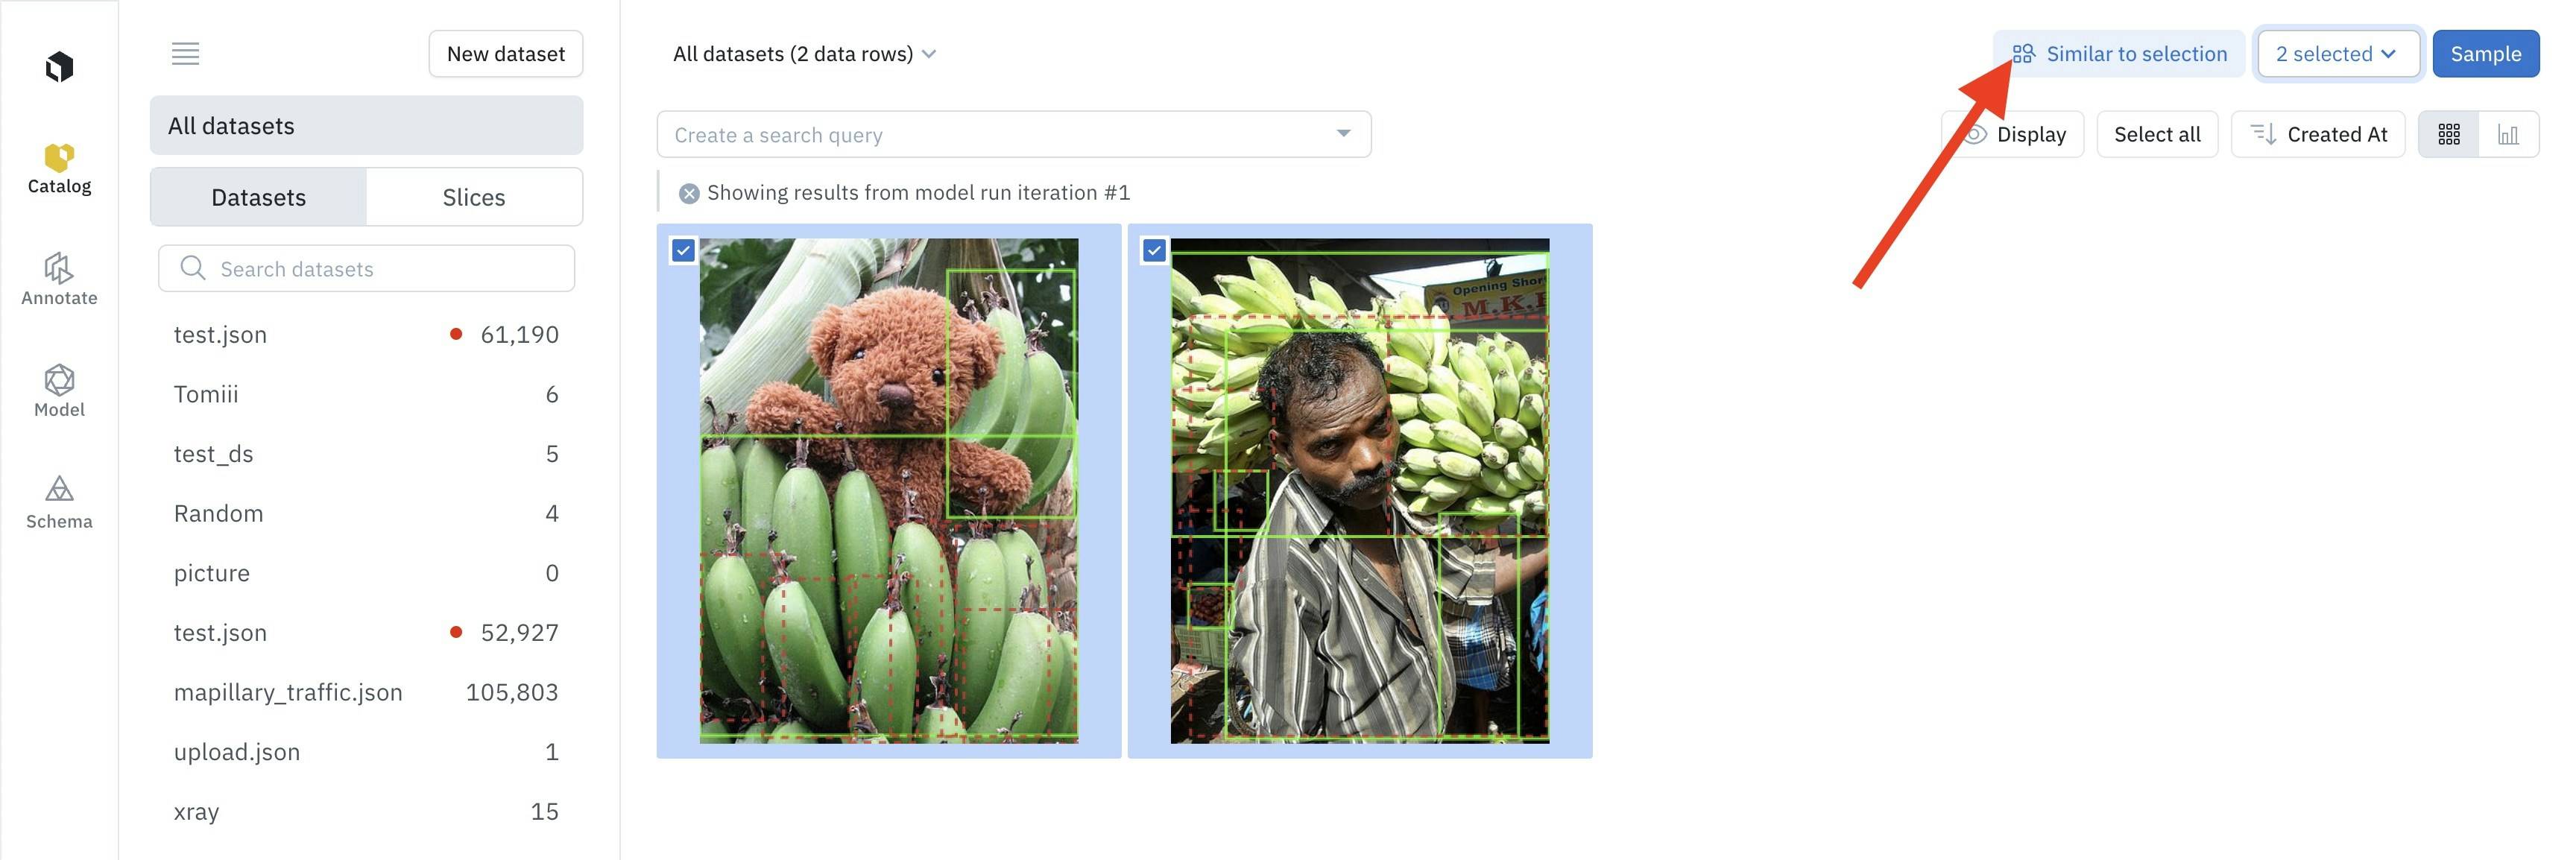Uncheck the teddy bear image checkbox
This screenshot has width=2576, height=860.
point(683,251)
